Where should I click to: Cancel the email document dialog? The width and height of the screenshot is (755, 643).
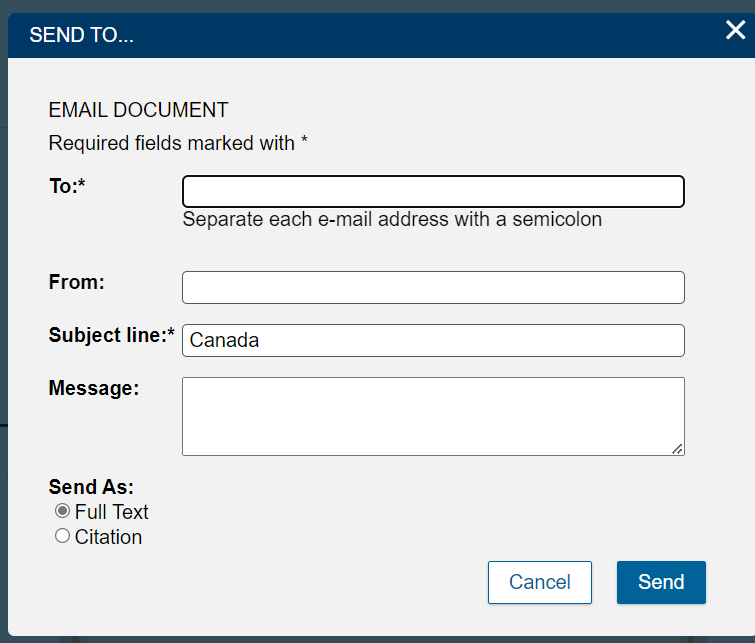coord(540,582)
